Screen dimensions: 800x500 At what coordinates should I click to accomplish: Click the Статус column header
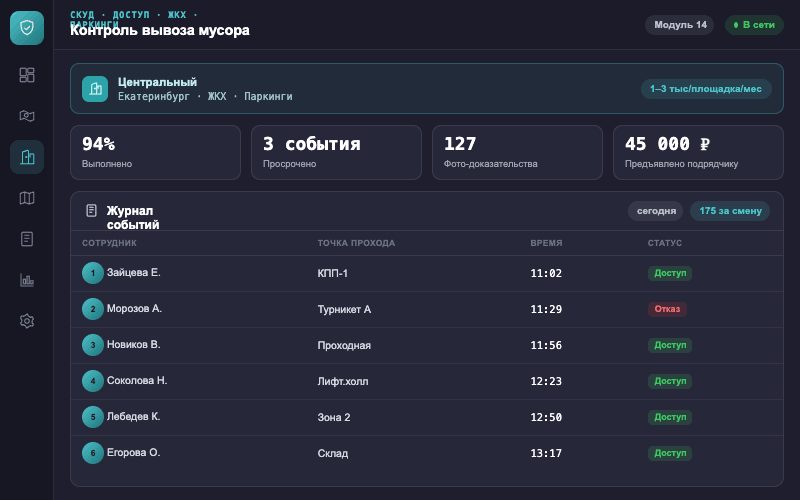(664, 243)
